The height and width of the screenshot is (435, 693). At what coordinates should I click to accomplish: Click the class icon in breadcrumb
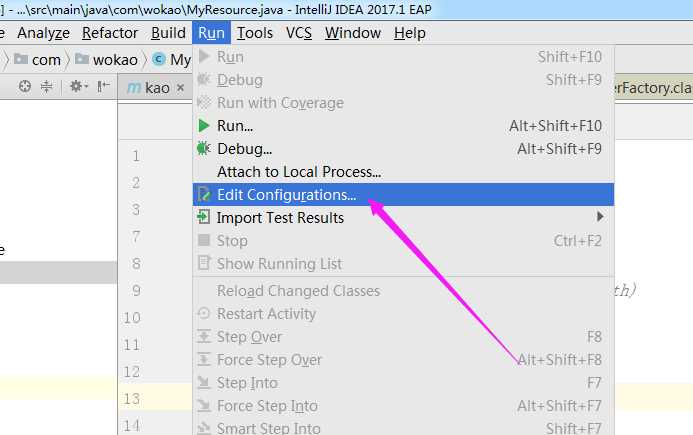(x=159, y=59)
